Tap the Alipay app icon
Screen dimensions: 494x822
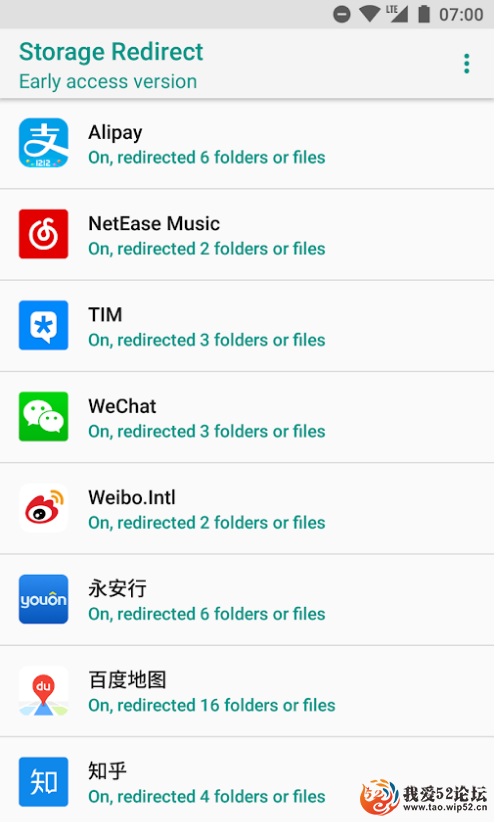tap(44, 143)
